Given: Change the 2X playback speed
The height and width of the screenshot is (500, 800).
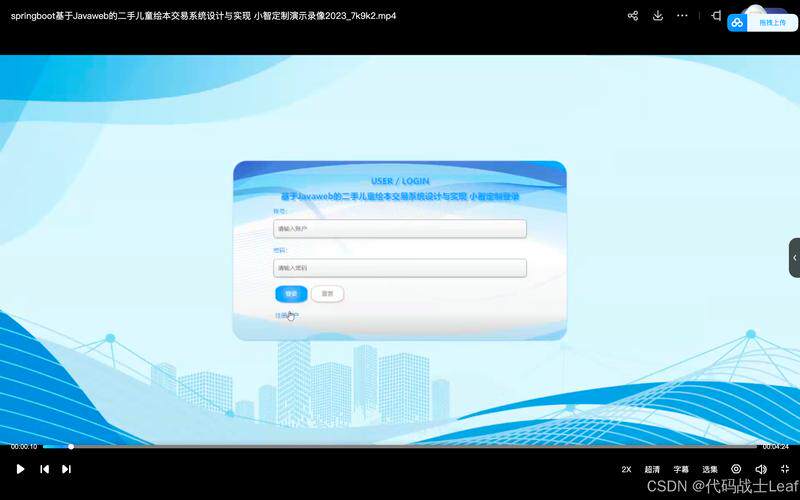Looking at the screenshot, I should (x=627, y=469).
